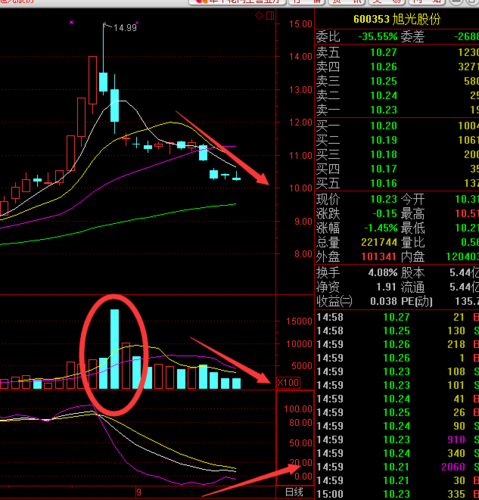Click the X100 volume unit label

288,383
